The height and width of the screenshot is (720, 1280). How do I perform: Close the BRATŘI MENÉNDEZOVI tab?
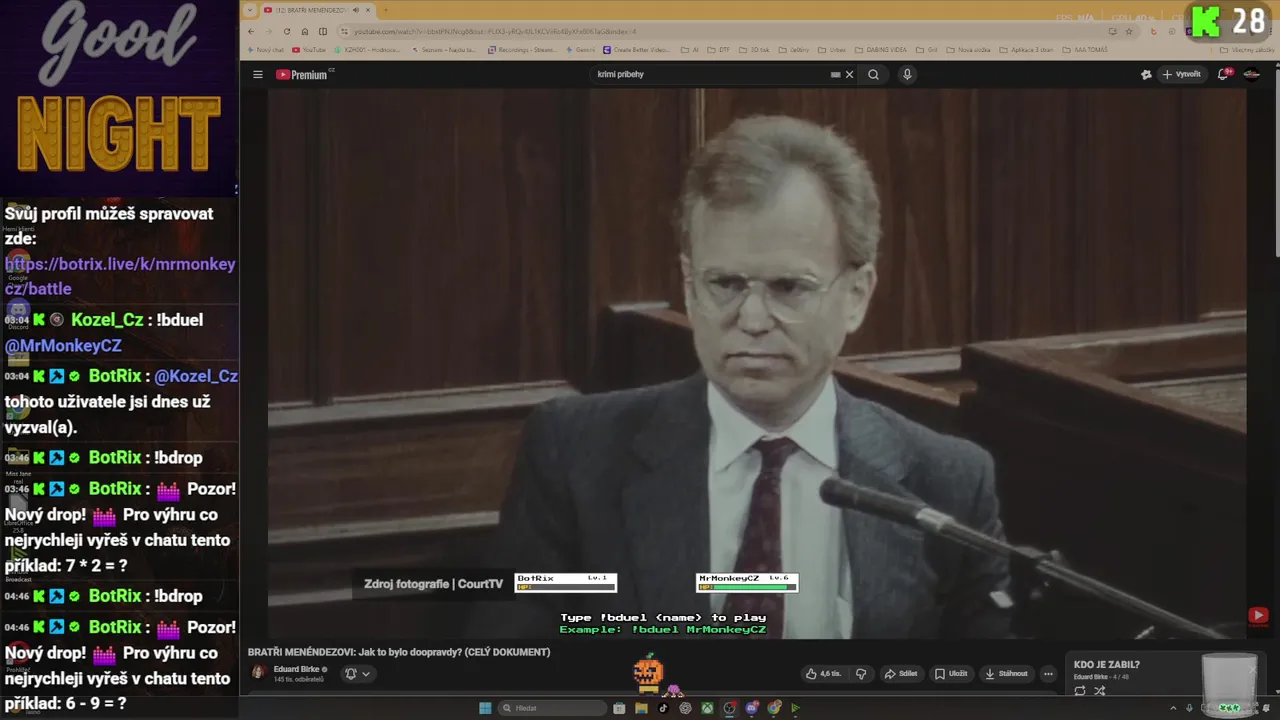point(368,10)
